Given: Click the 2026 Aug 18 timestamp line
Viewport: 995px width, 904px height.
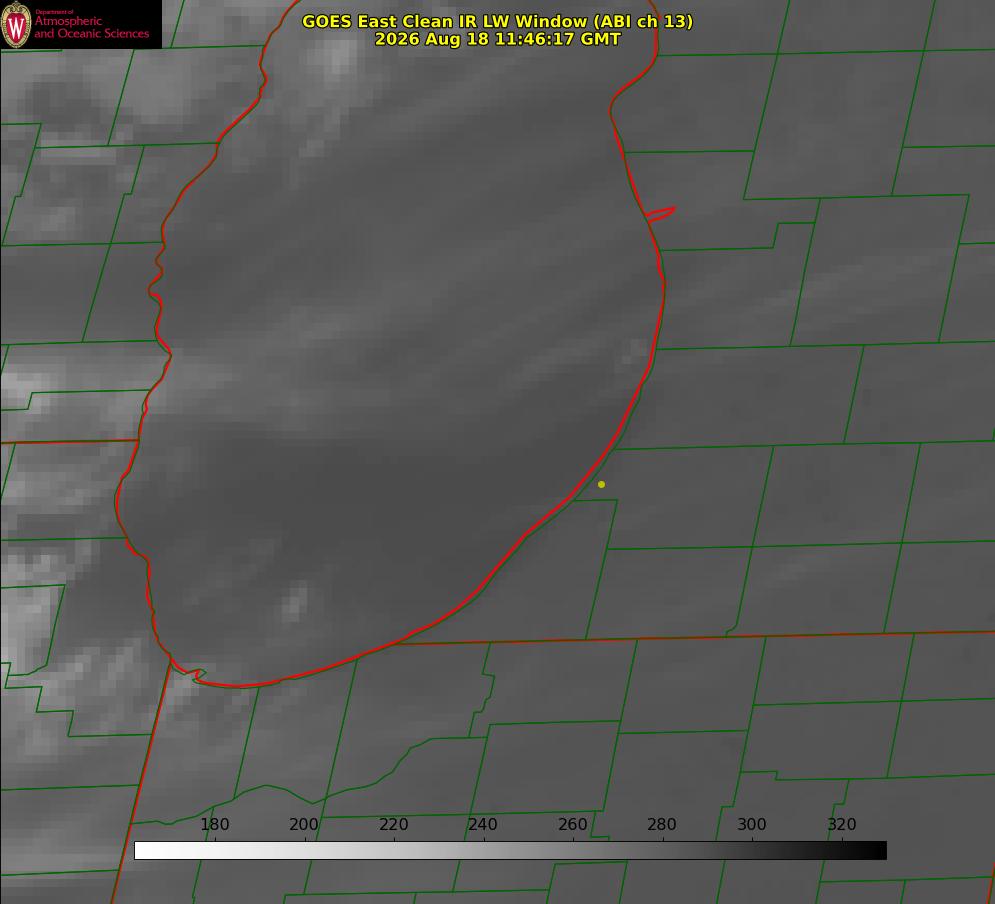Looking at the screenshot, I should (x=498, y=39).
